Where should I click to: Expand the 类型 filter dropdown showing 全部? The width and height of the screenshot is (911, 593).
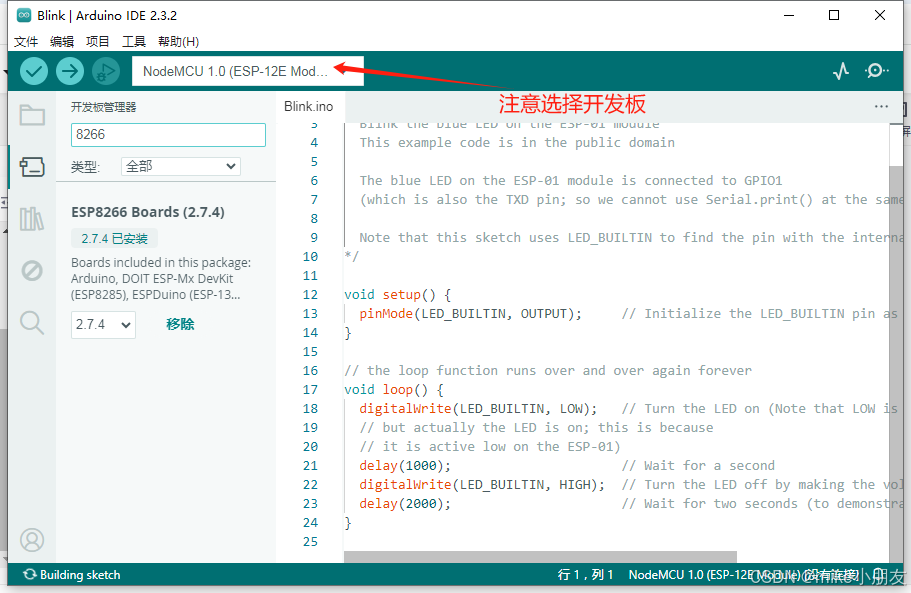point(181,167)
